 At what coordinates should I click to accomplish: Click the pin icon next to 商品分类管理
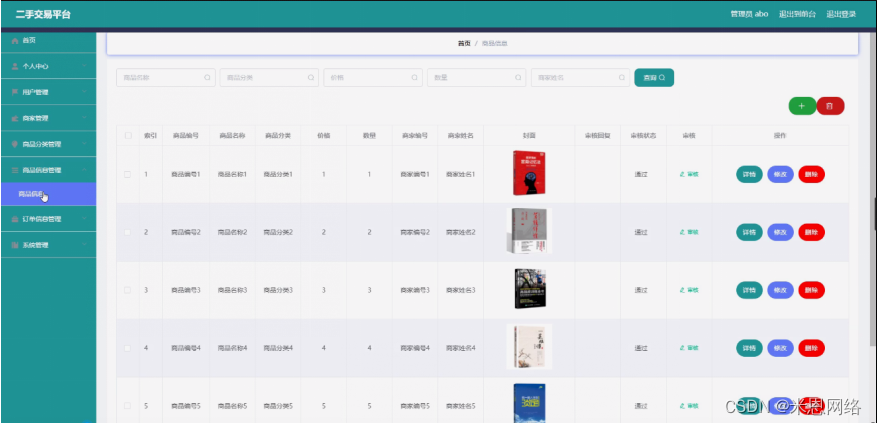15,144
